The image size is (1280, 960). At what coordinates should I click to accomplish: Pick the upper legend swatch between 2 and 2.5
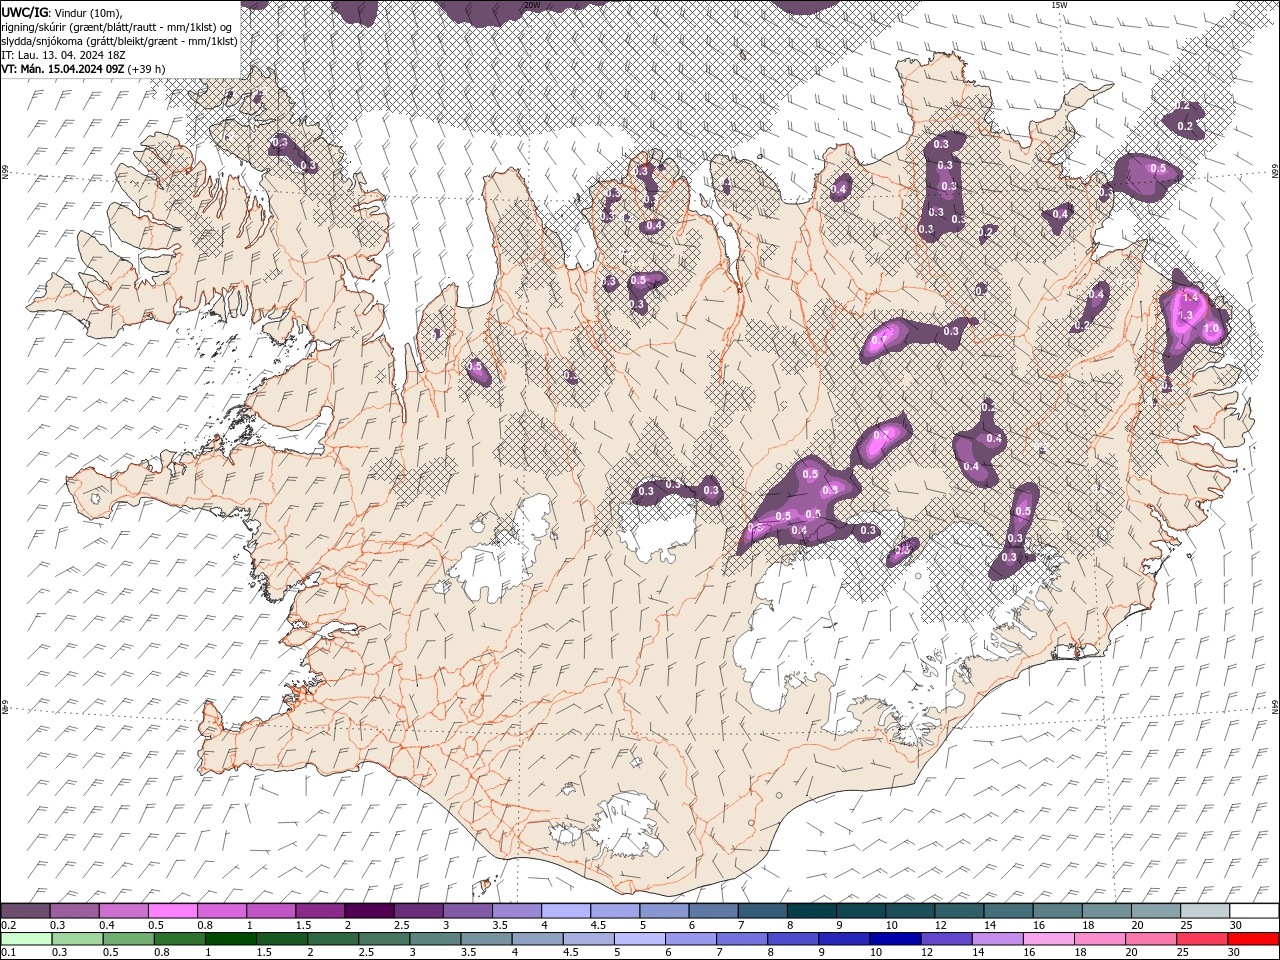point(369,911)
